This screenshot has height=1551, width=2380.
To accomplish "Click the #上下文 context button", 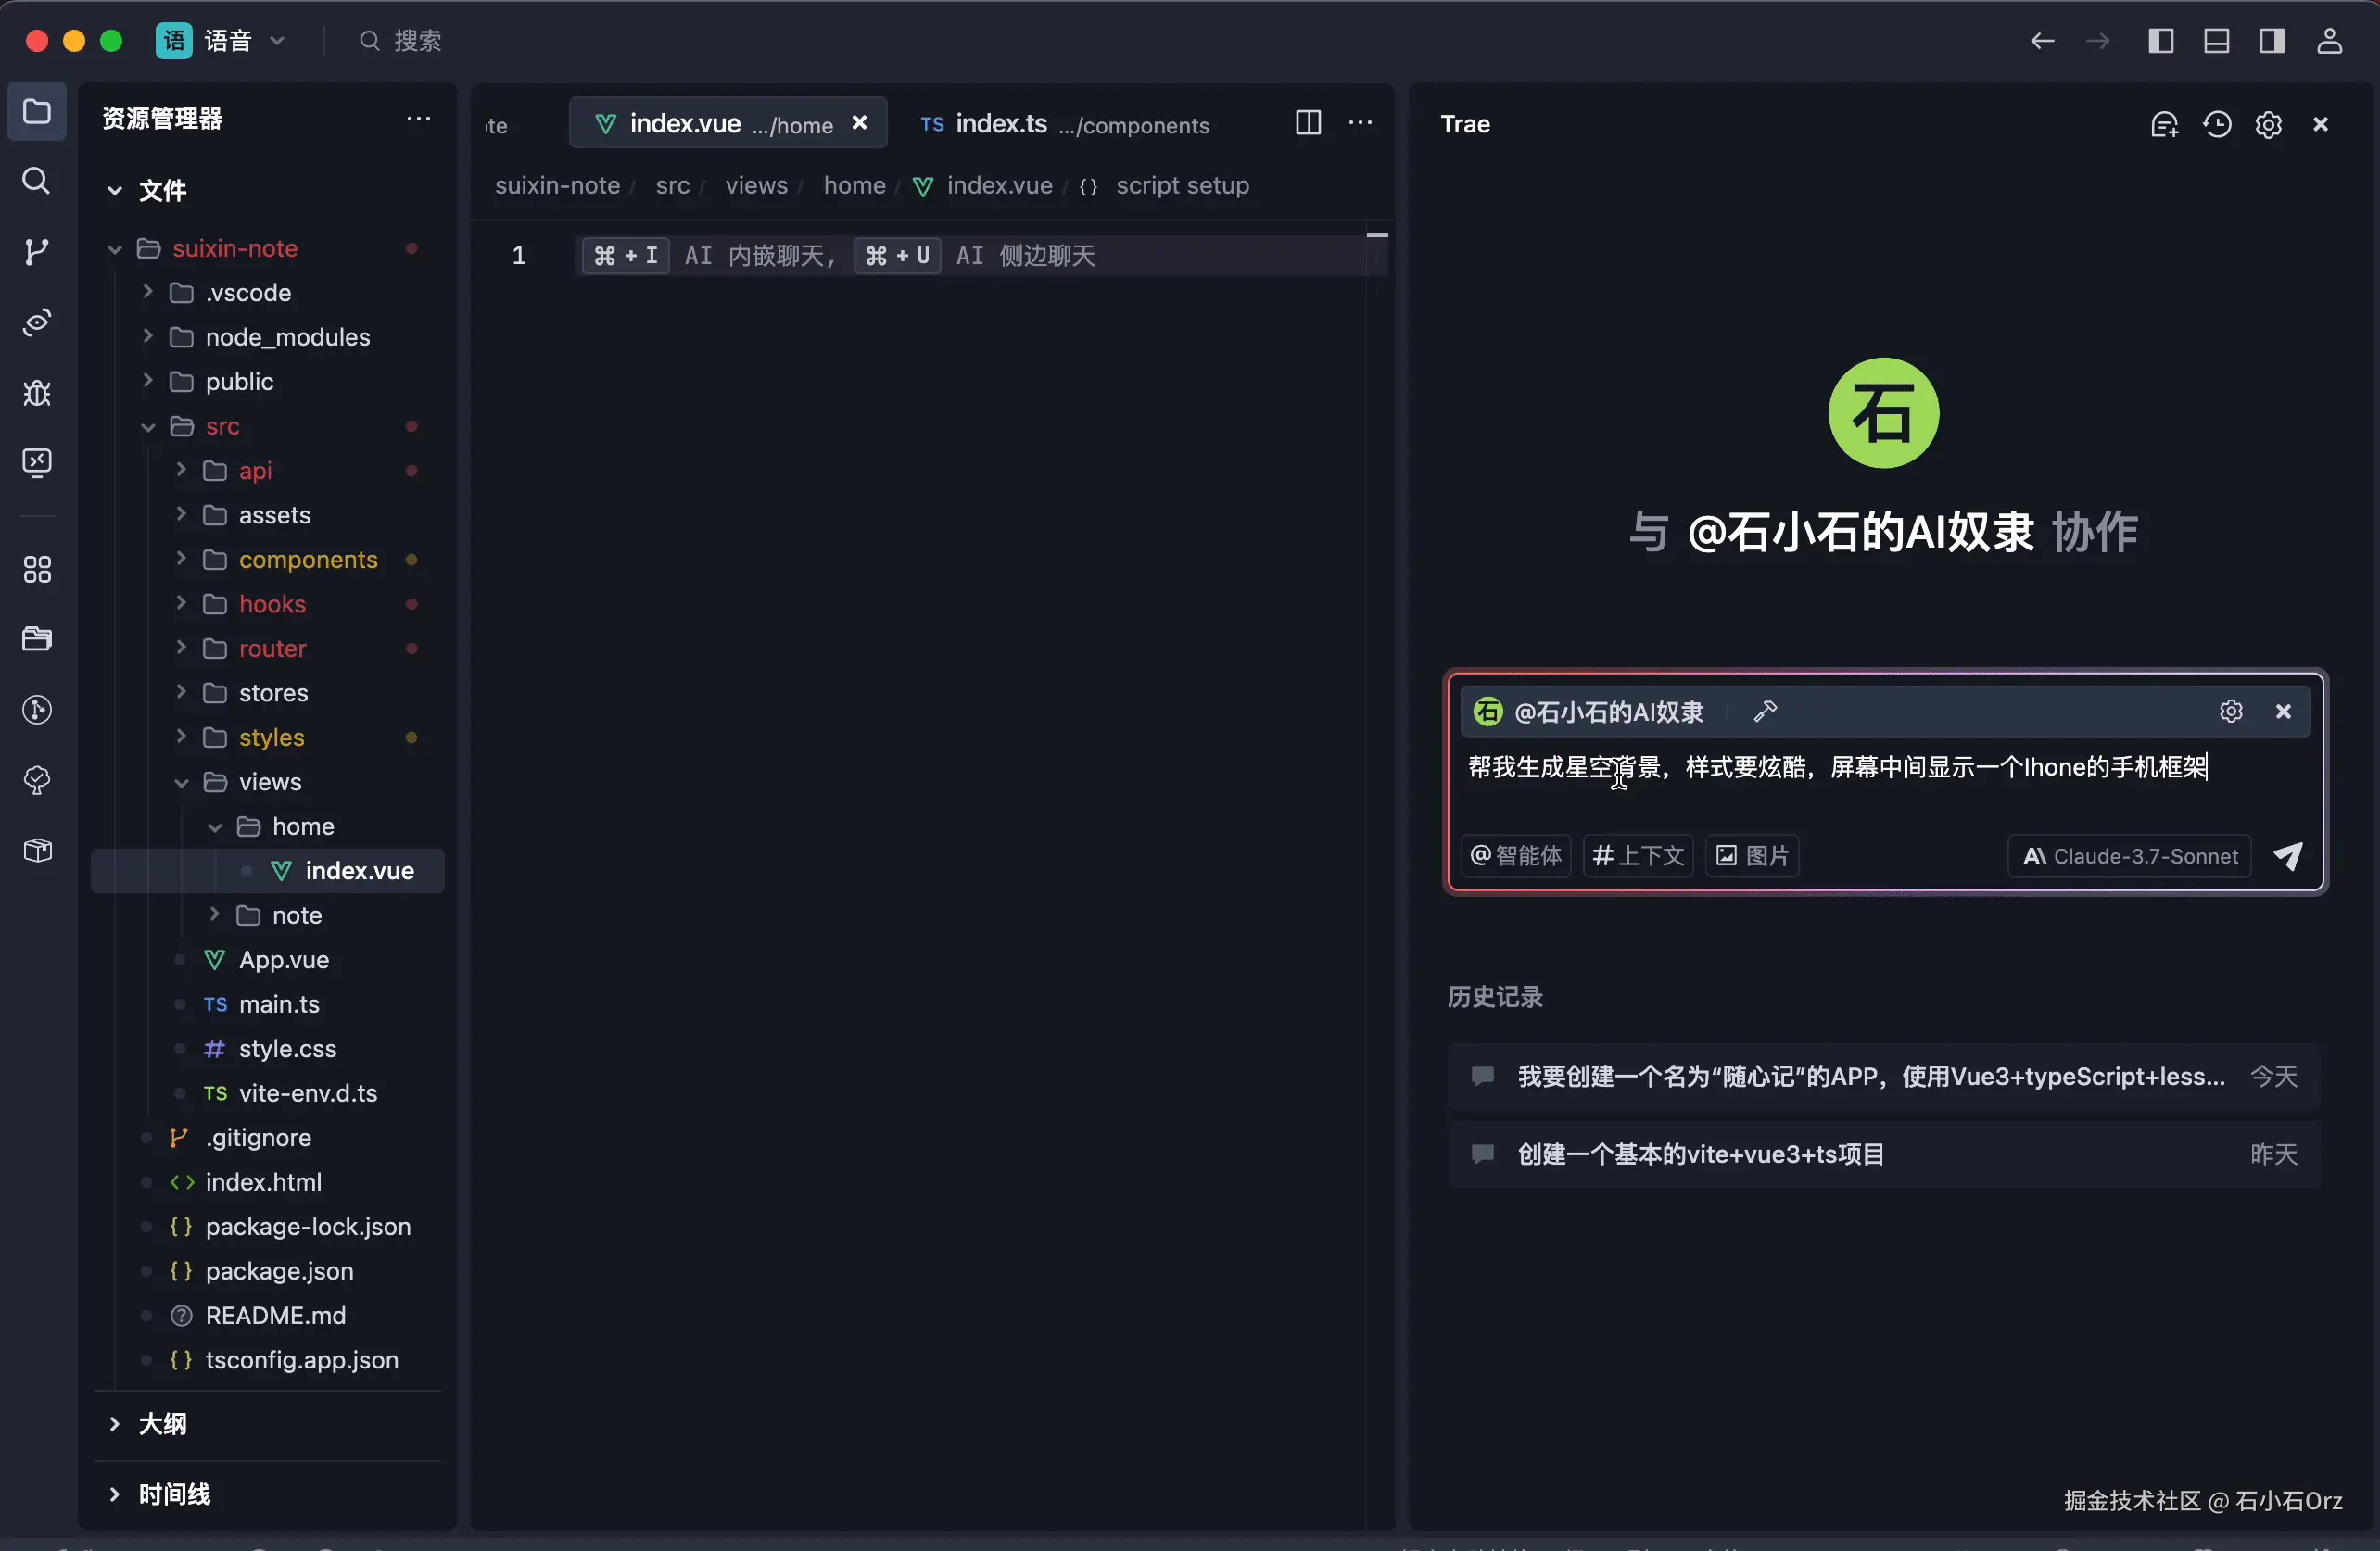I will pyautogui.click(x=1637, y=856).
